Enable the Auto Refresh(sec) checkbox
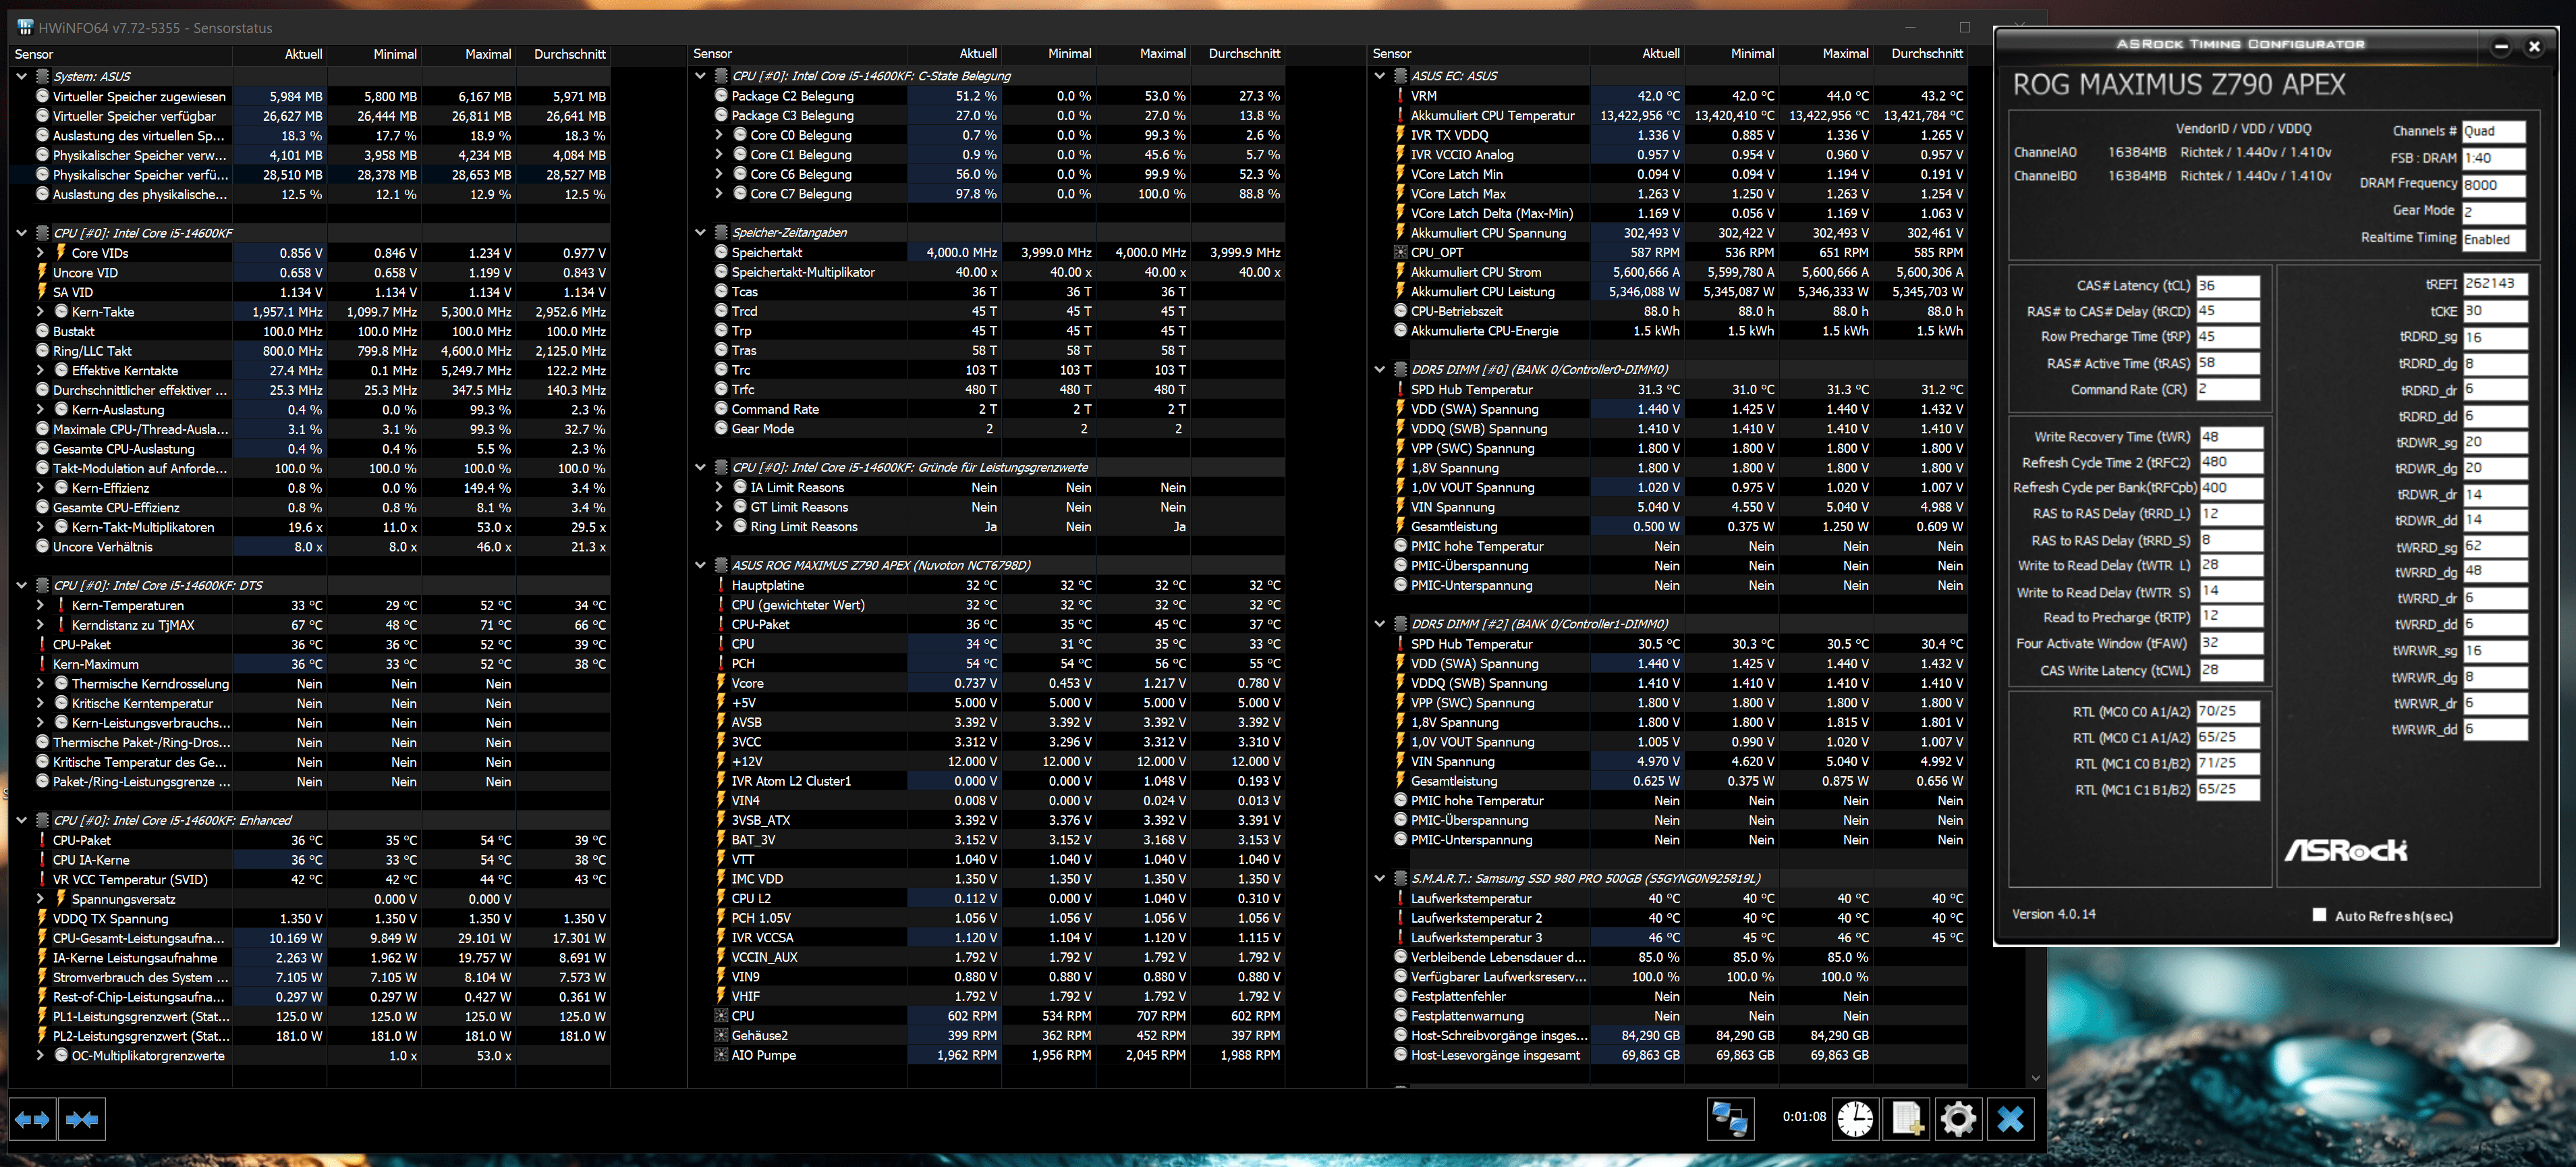This screenshot has width=2576, height=1167. (2319, 915)
